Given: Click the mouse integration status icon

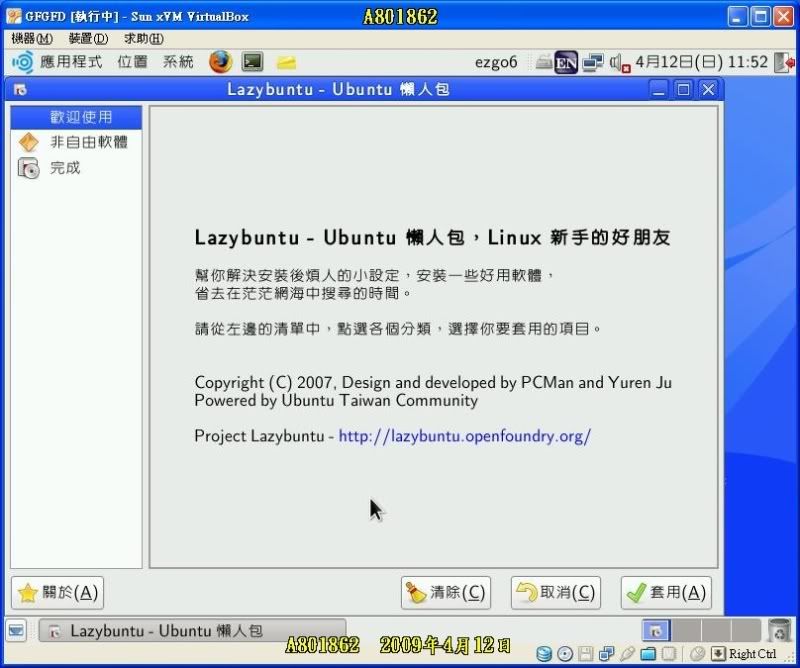Looking at the screenshot, I should tap(697, 654).
